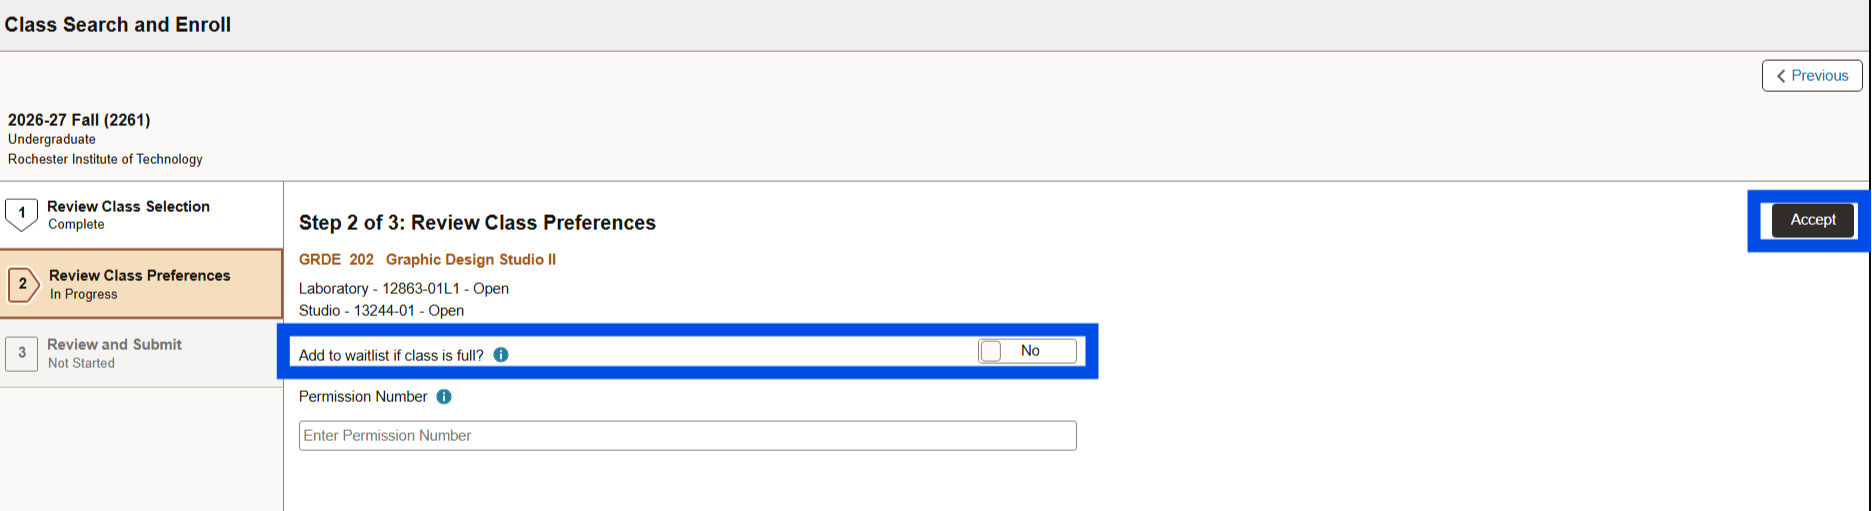Toggle the add to waitlist switch

click(1027, 351)
